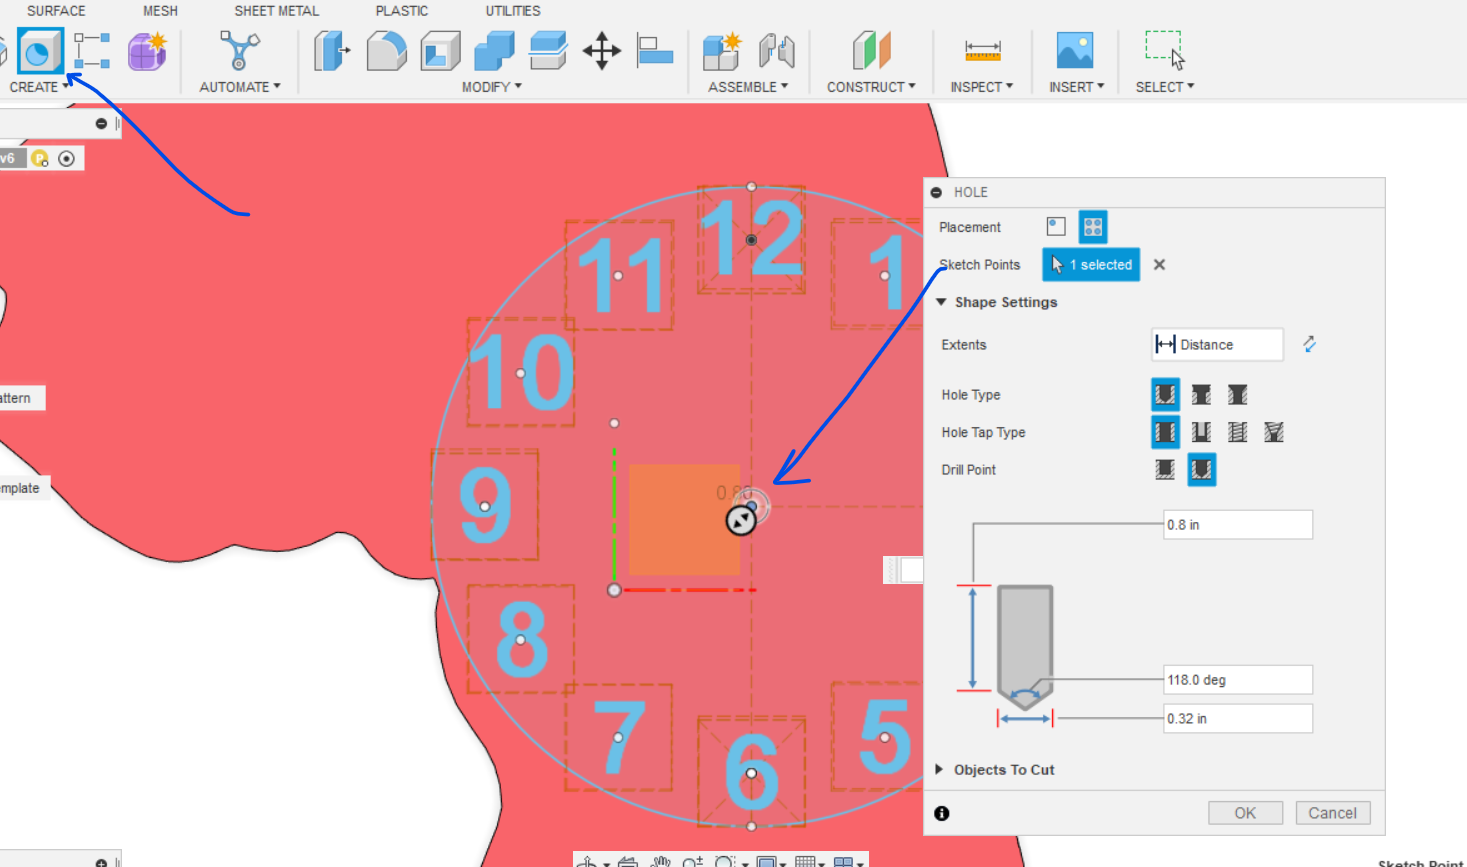Select the Offset Face tool
This screenshot has height=867, width=1467.
tap(548, 51)
